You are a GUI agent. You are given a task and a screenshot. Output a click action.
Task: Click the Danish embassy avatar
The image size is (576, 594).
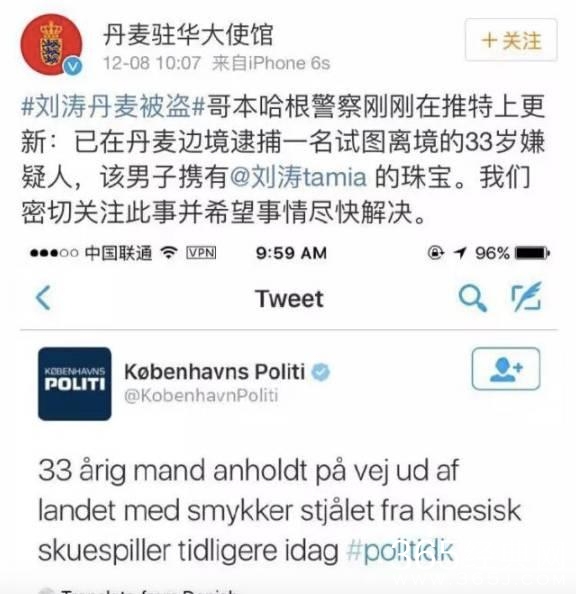pos(51,44)
